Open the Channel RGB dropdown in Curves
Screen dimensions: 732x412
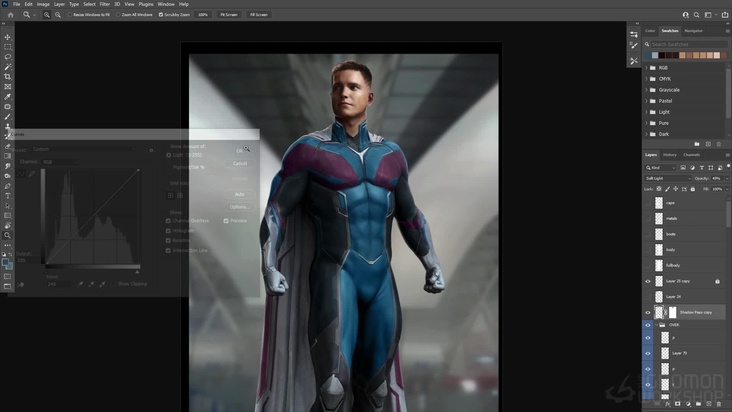[x=60, y=162]
